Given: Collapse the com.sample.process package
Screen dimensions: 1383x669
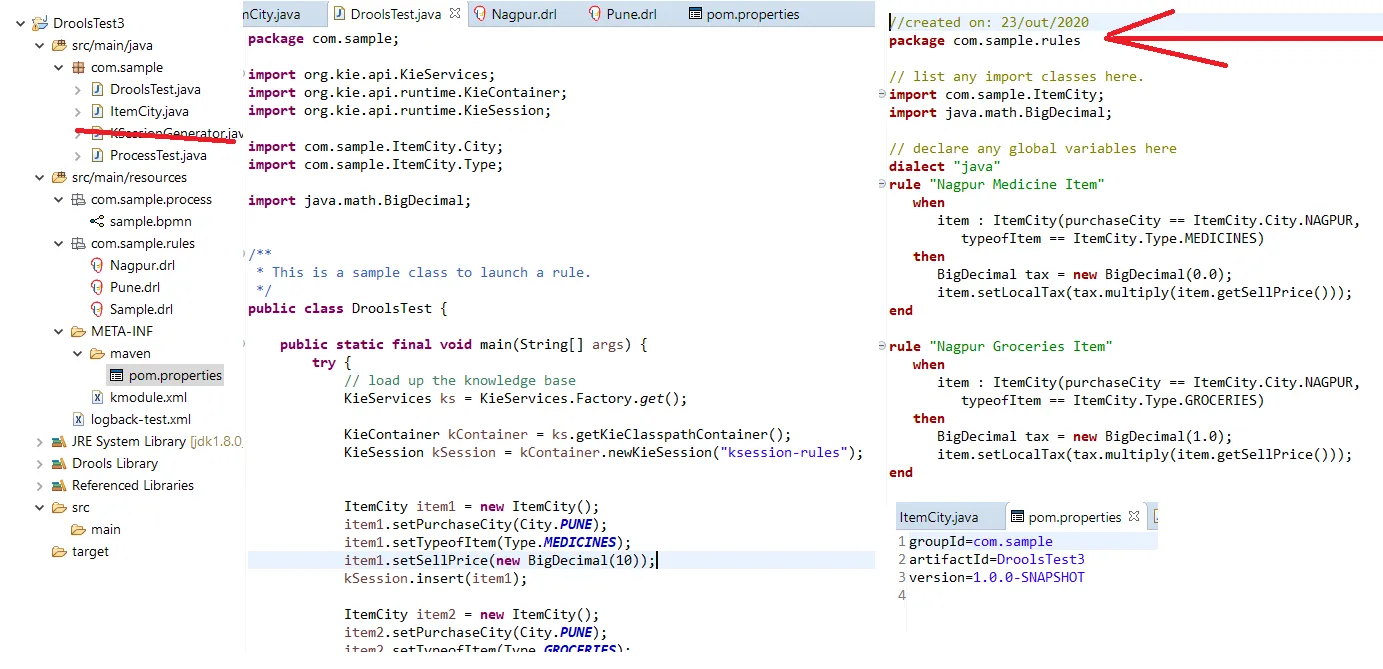Looking at the screenshot, I should coord(59,199).
